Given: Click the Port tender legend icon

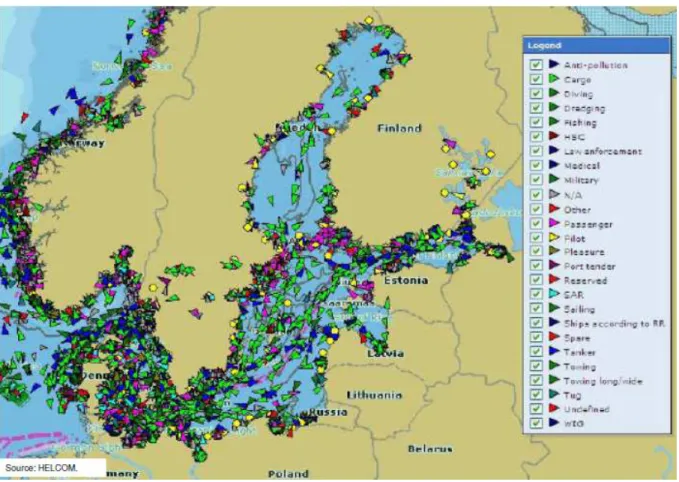Looking at the screenshot, I should 554,265.
